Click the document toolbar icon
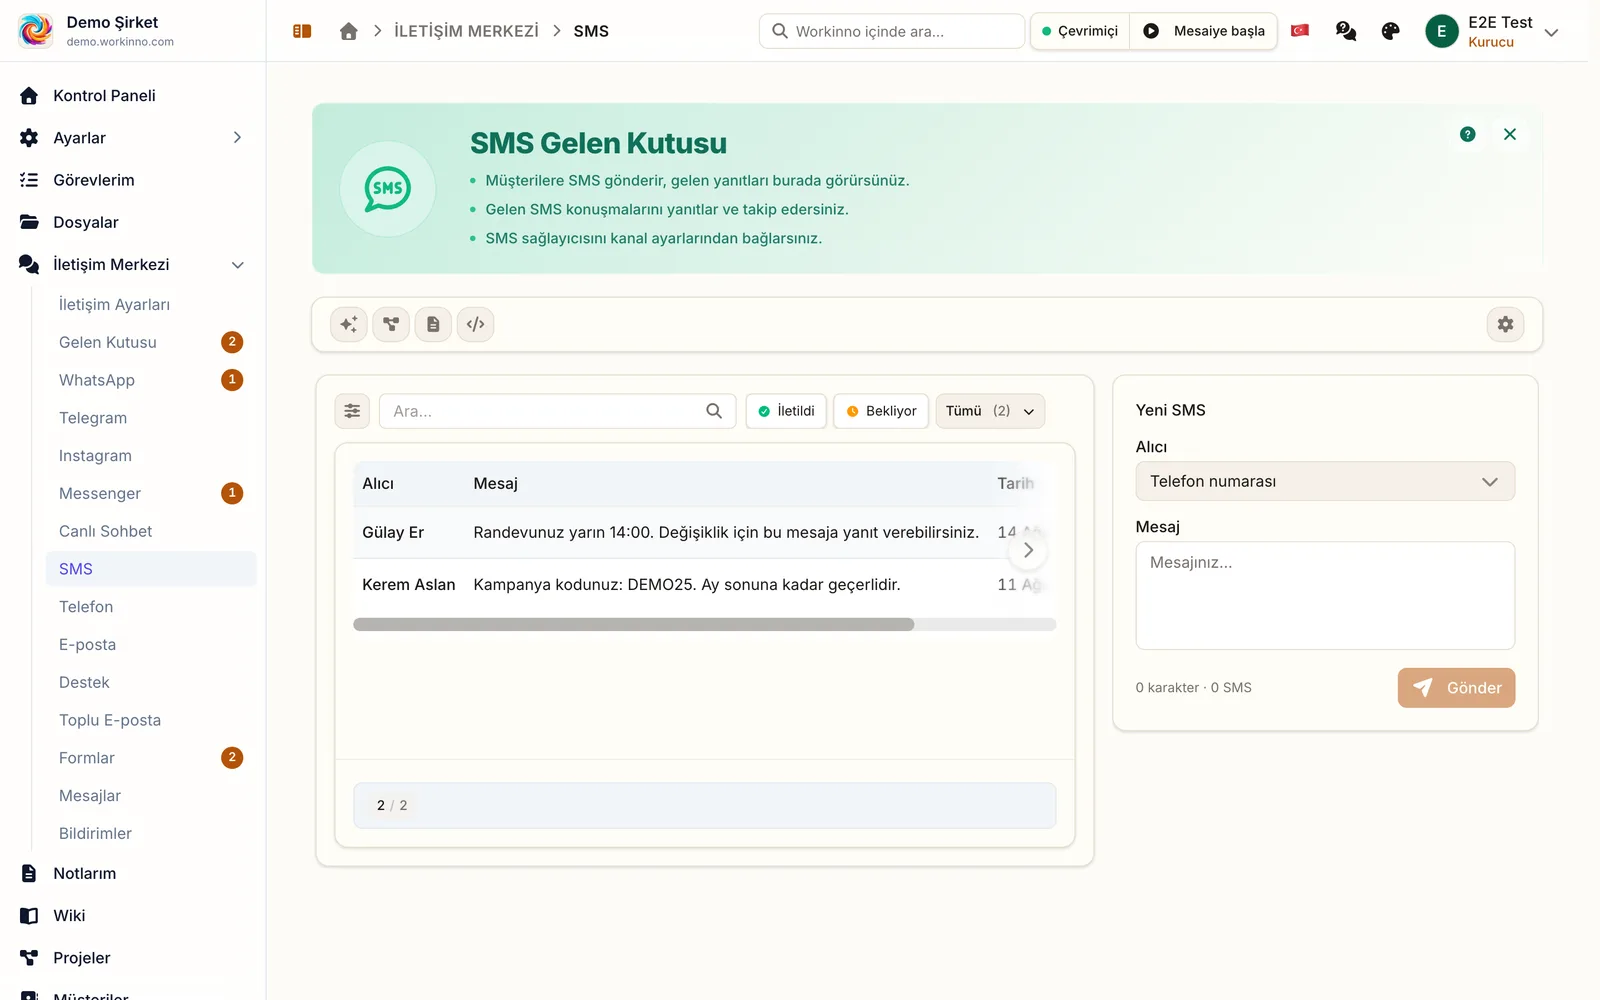 pyautogui.click(x=433, y=324)
